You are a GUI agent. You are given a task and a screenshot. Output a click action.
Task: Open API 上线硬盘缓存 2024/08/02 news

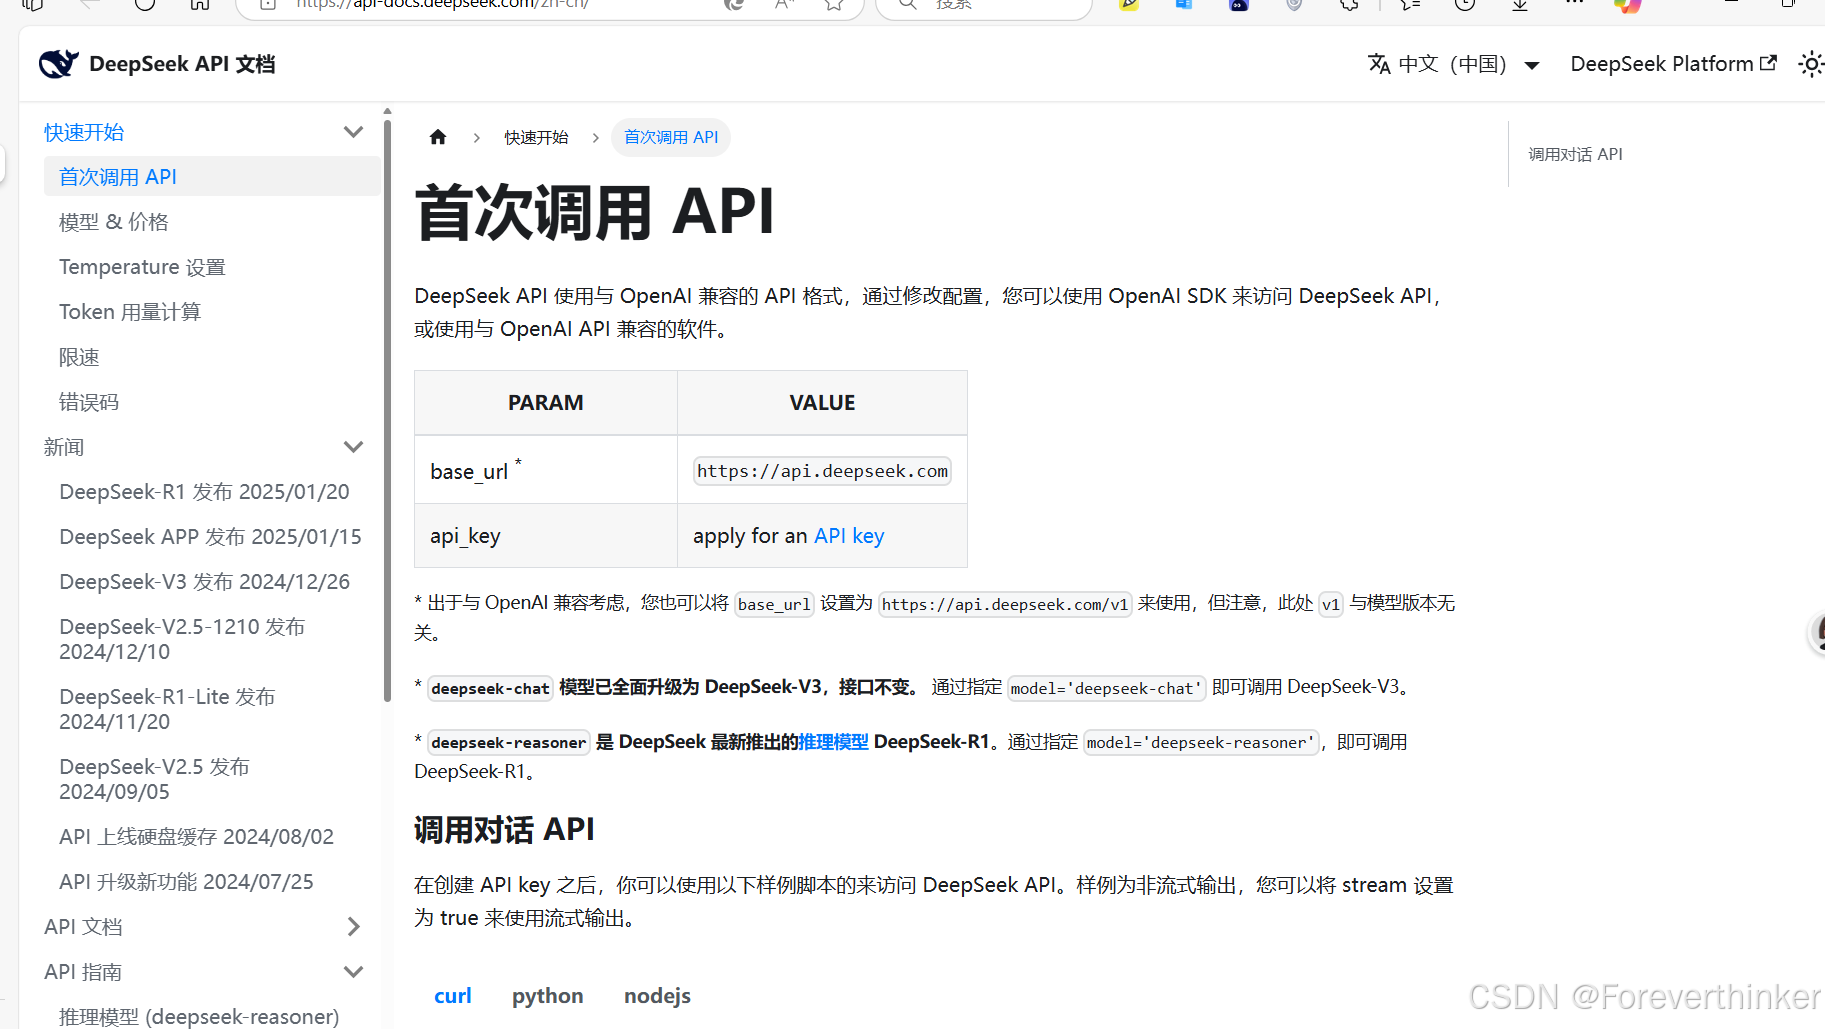[x=196, y=837]
